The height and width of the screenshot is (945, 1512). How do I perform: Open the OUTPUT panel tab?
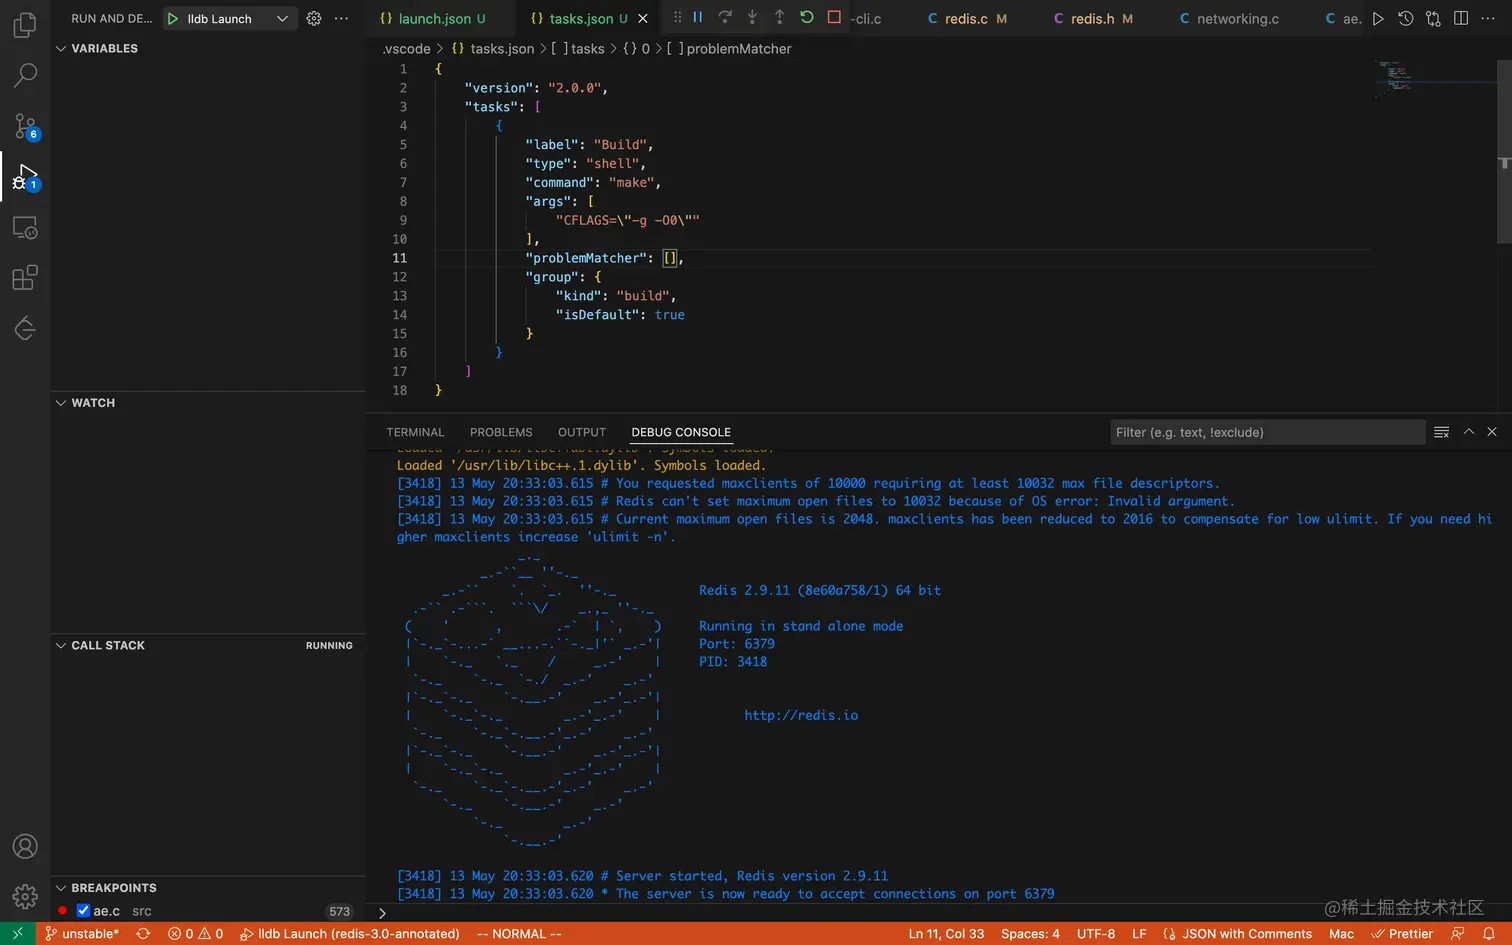tap(582, 432)
